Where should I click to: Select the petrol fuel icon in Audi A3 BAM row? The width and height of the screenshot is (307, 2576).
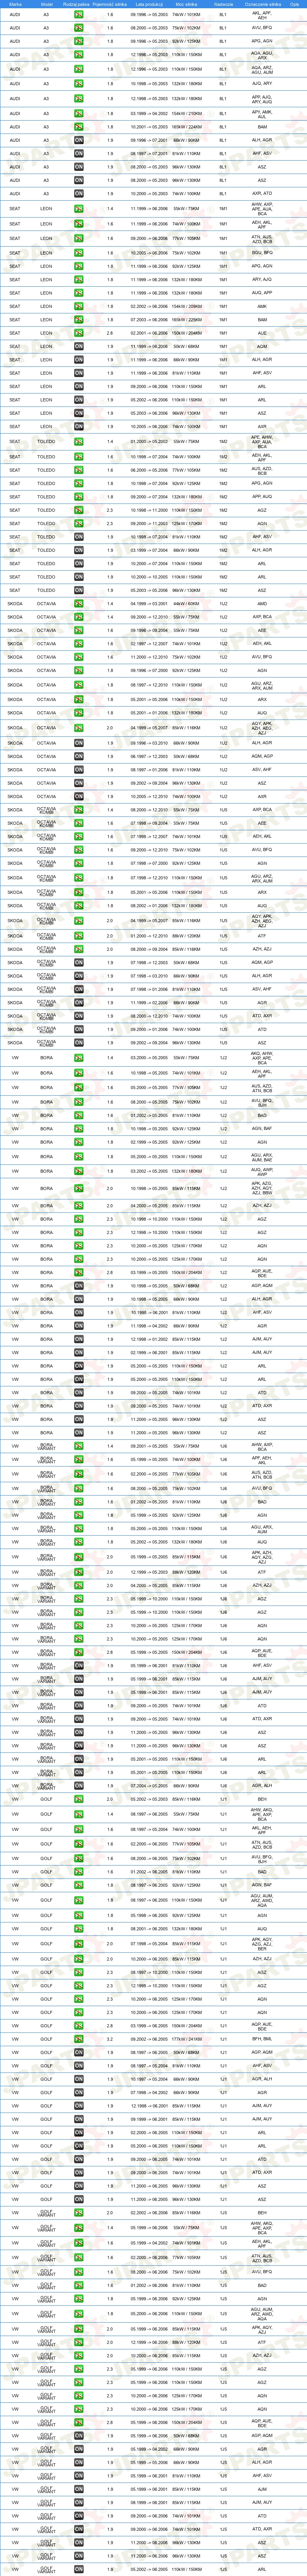[78, 127]
